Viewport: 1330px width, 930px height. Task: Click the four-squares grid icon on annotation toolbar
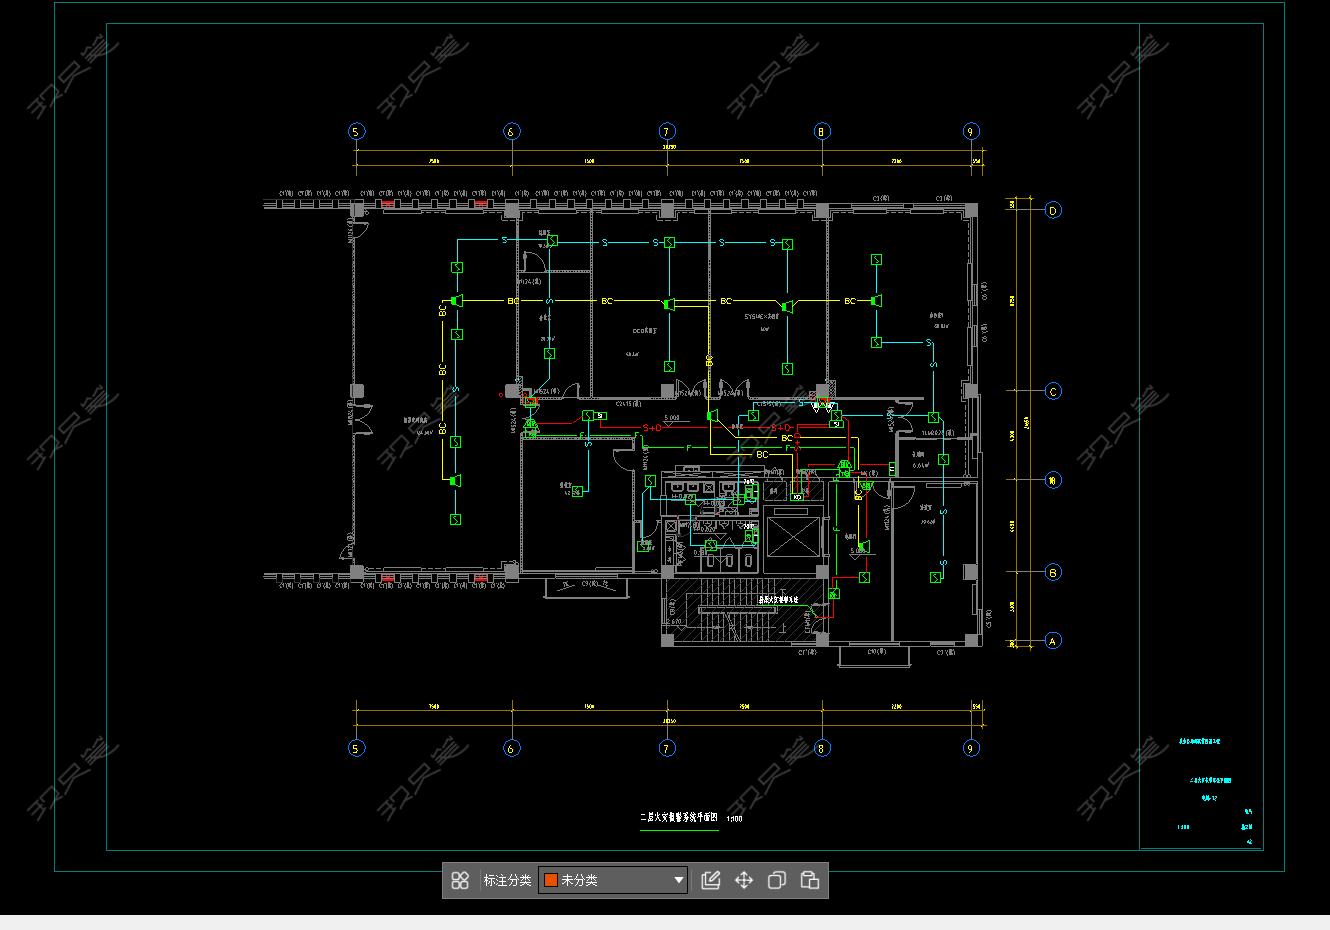coord(460,880)
